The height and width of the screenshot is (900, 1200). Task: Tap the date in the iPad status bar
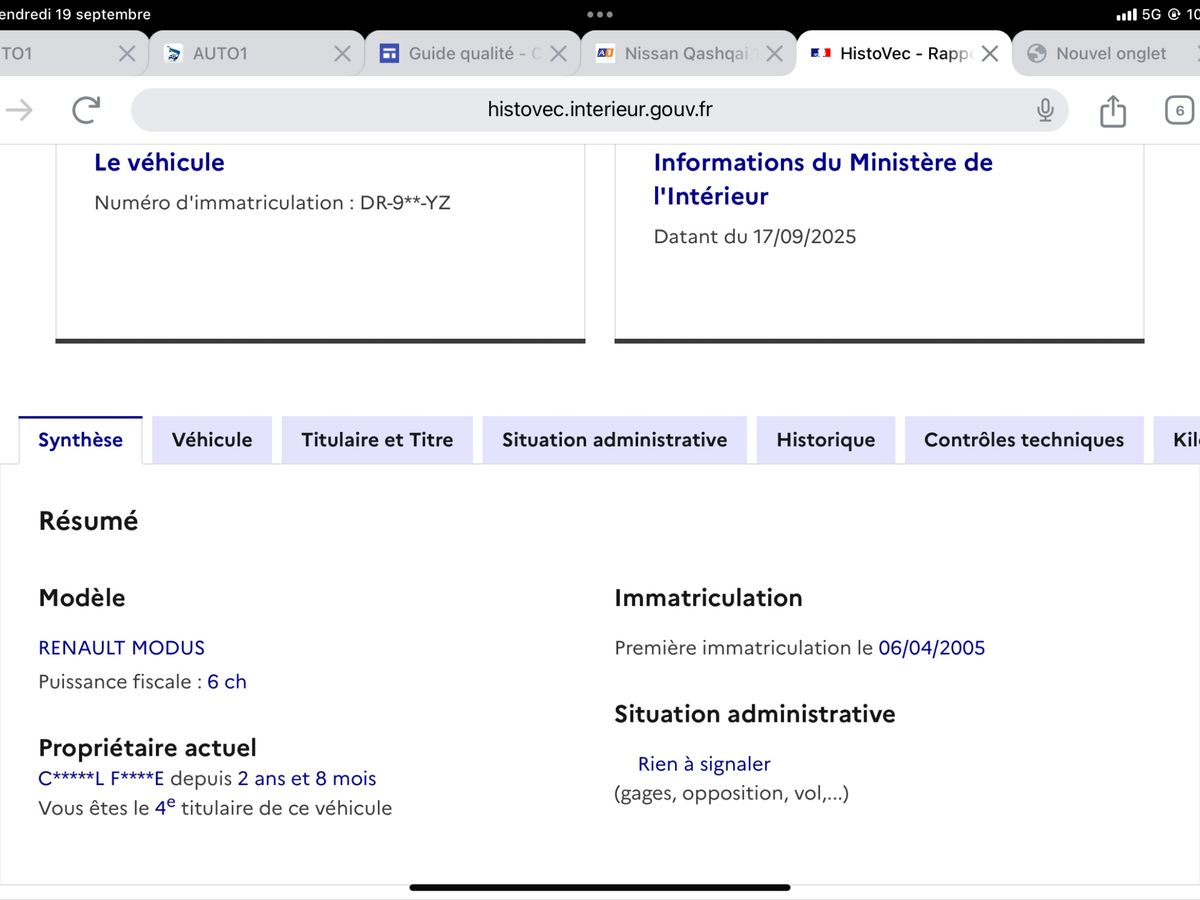tap(75, 15)
